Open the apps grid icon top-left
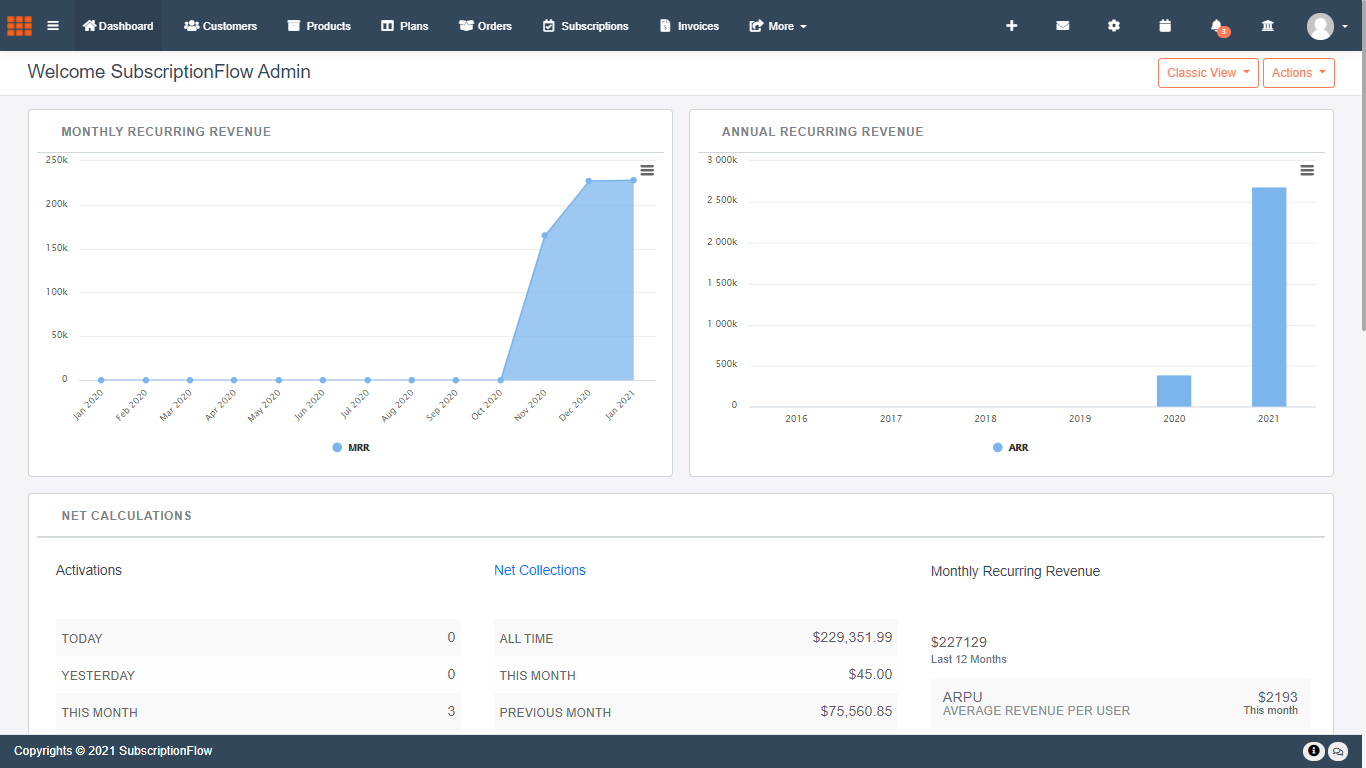The image size is (1366, 768). [19, 25]
